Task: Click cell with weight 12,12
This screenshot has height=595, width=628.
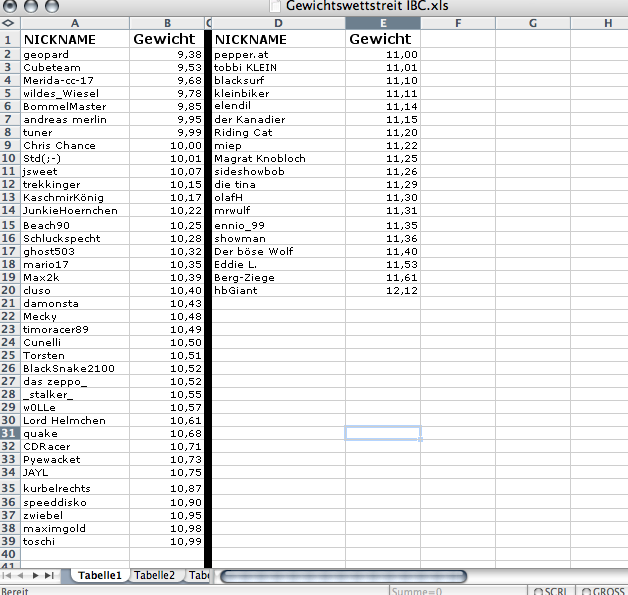Action: (383, 290)
